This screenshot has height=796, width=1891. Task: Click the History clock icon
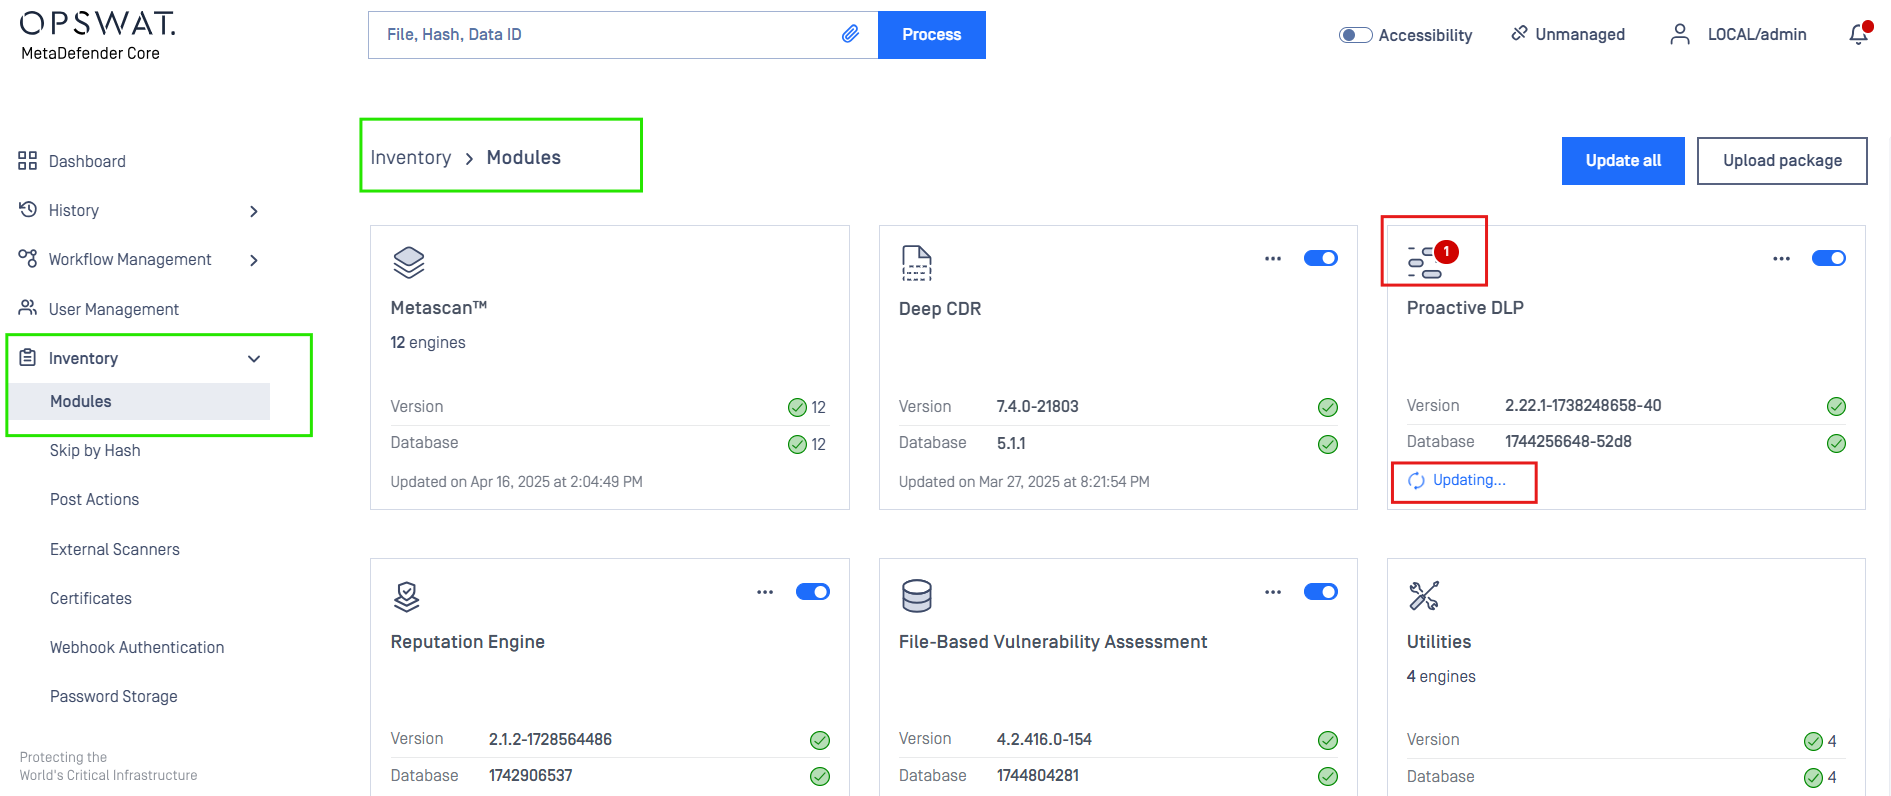(28, 209)
